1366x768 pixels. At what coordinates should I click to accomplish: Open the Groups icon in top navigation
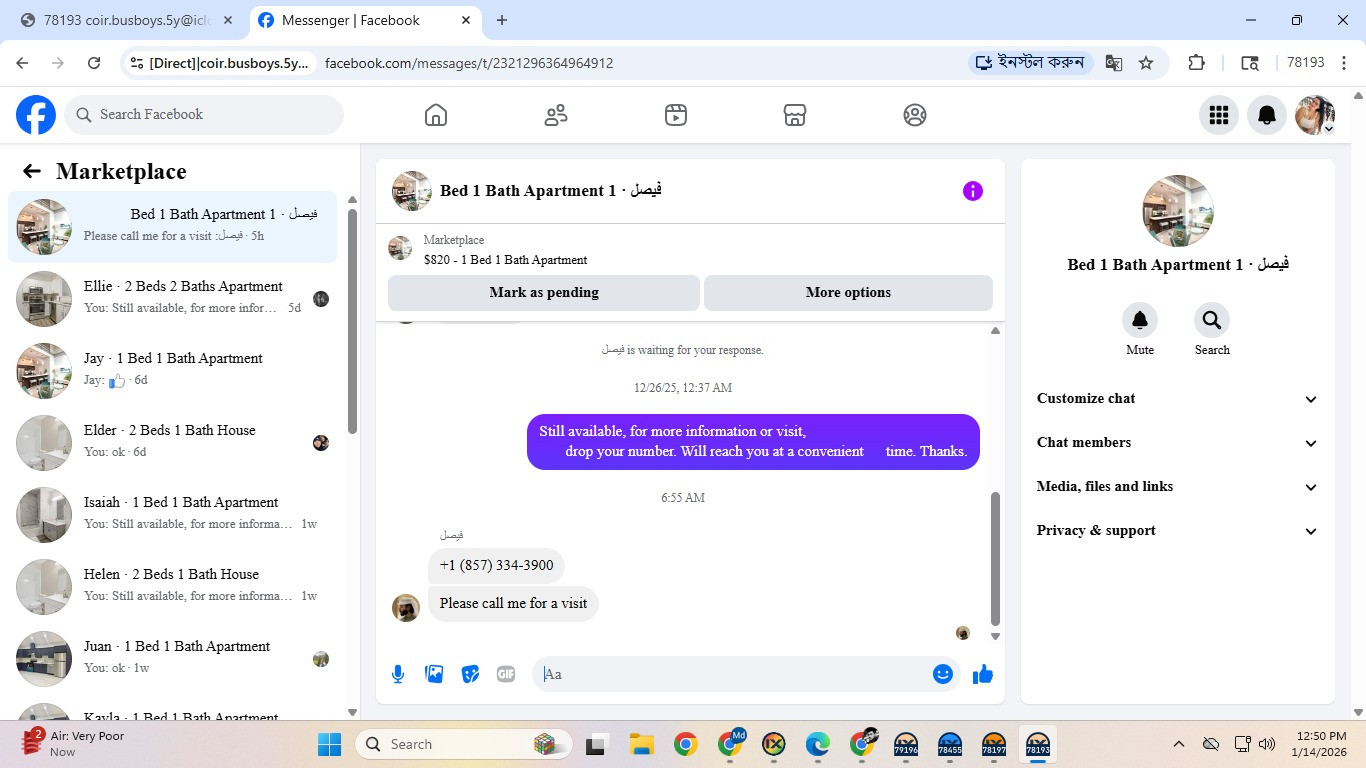(915, 115)
